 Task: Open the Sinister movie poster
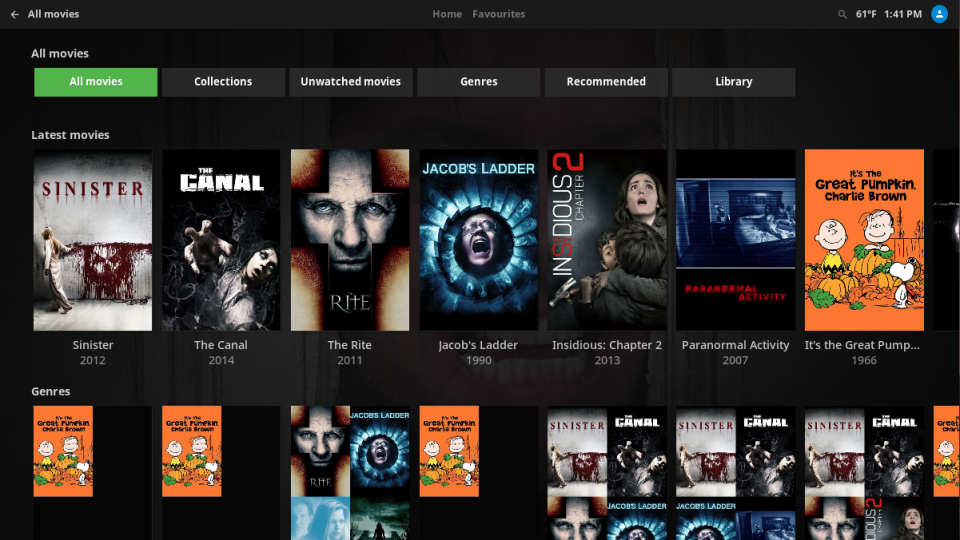(x=93, y=240)
